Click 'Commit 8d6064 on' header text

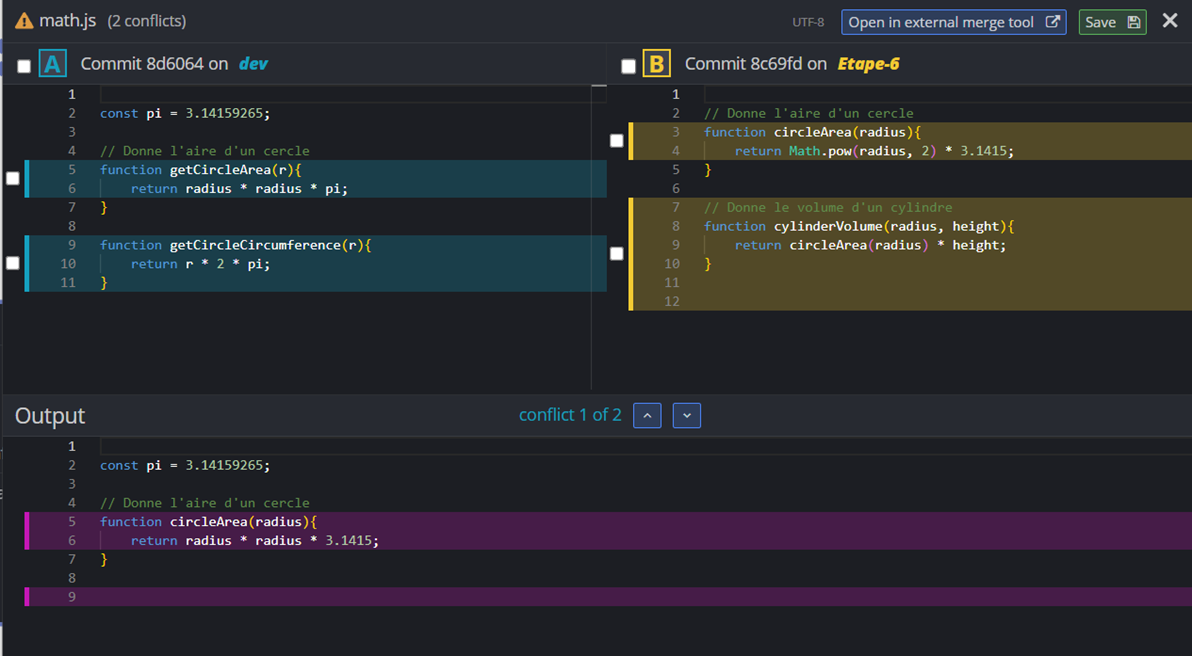[154, 64]
